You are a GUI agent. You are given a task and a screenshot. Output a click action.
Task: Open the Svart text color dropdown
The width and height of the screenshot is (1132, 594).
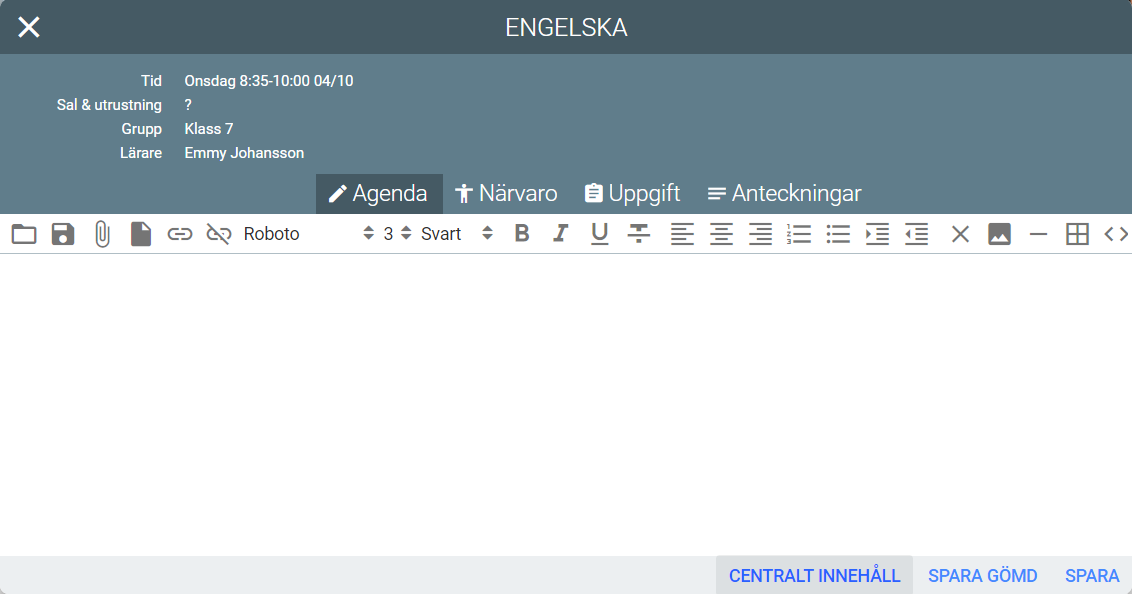pyautogui.click(x=457, y=234)
